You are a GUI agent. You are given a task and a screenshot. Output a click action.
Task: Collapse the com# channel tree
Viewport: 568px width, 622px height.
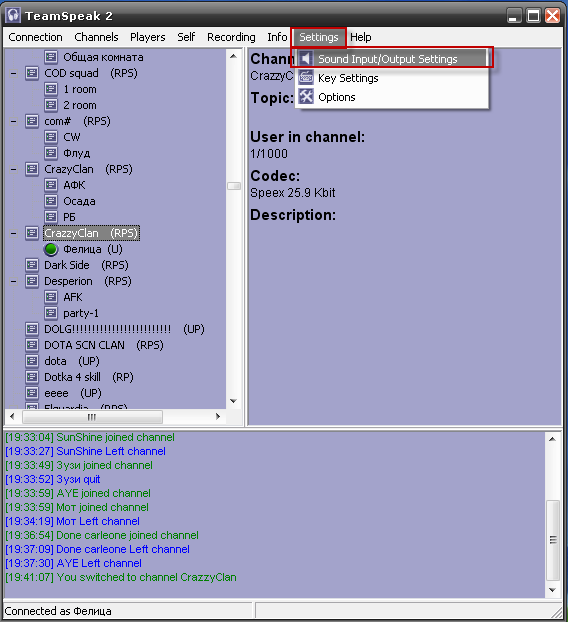14,121
